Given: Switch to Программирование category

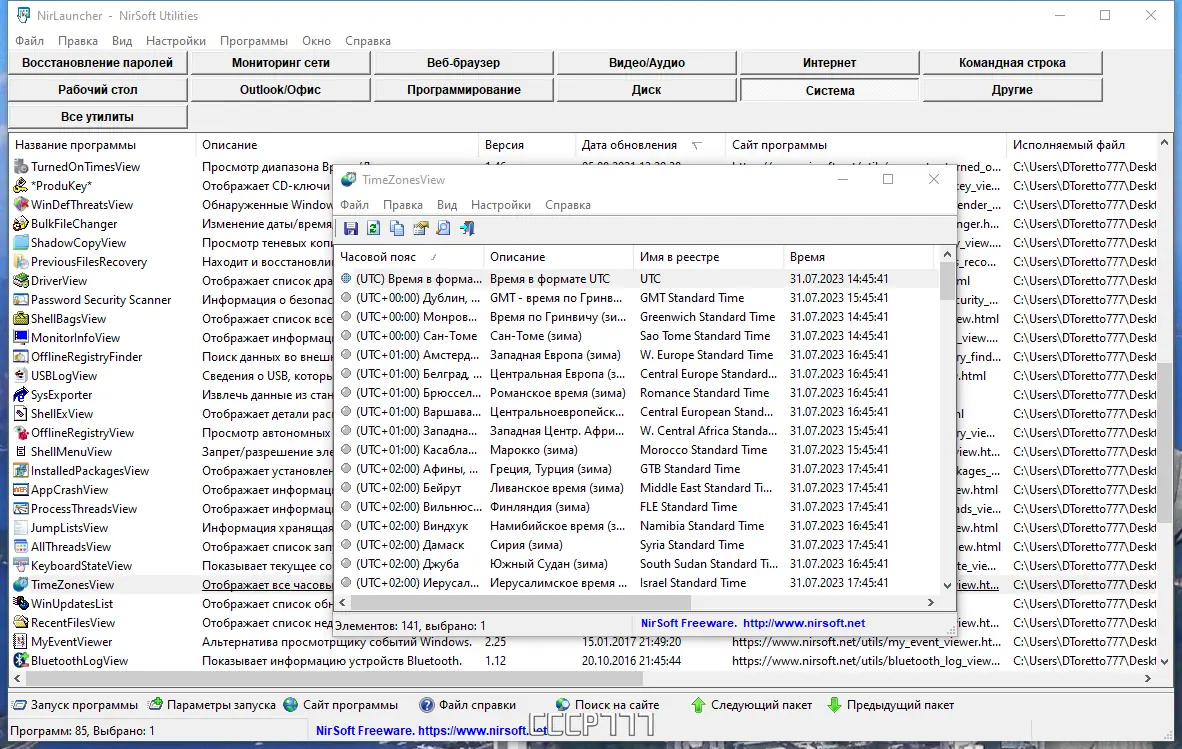Looking at the screenshot, I should click(x=464, y=90).
